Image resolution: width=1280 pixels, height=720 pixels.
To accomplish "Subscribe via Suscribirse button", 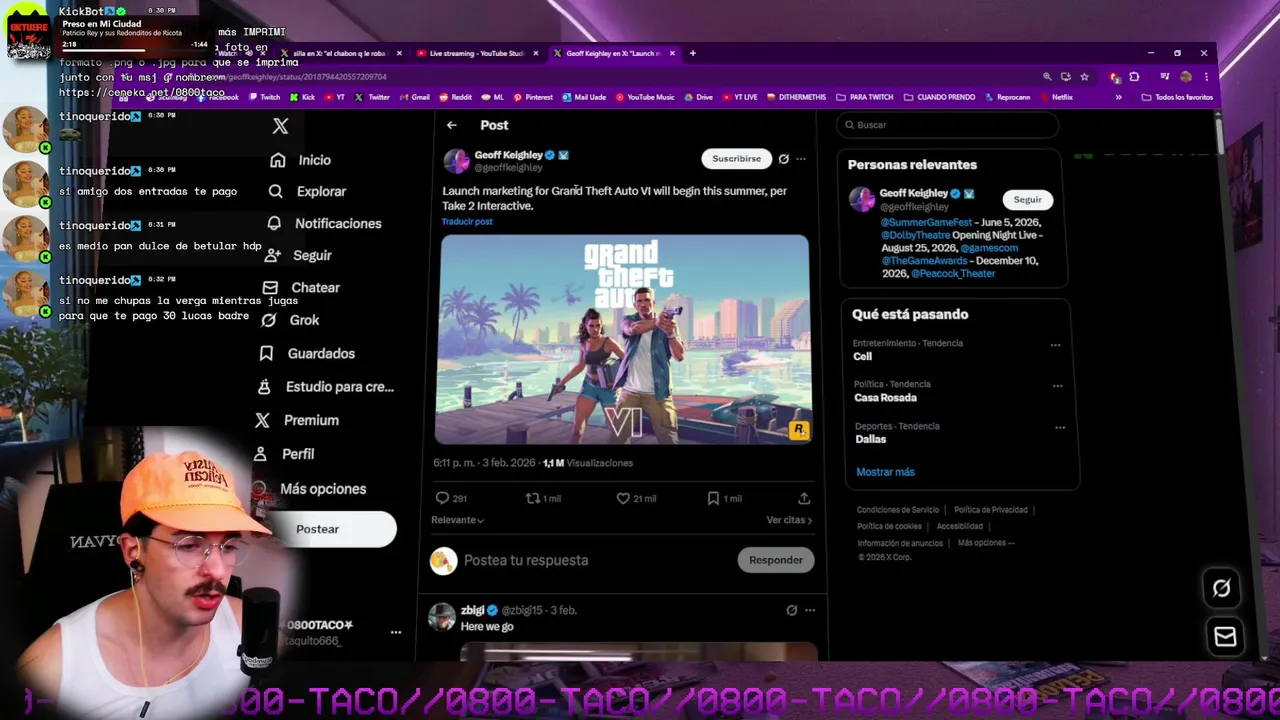I will point(736,158).
